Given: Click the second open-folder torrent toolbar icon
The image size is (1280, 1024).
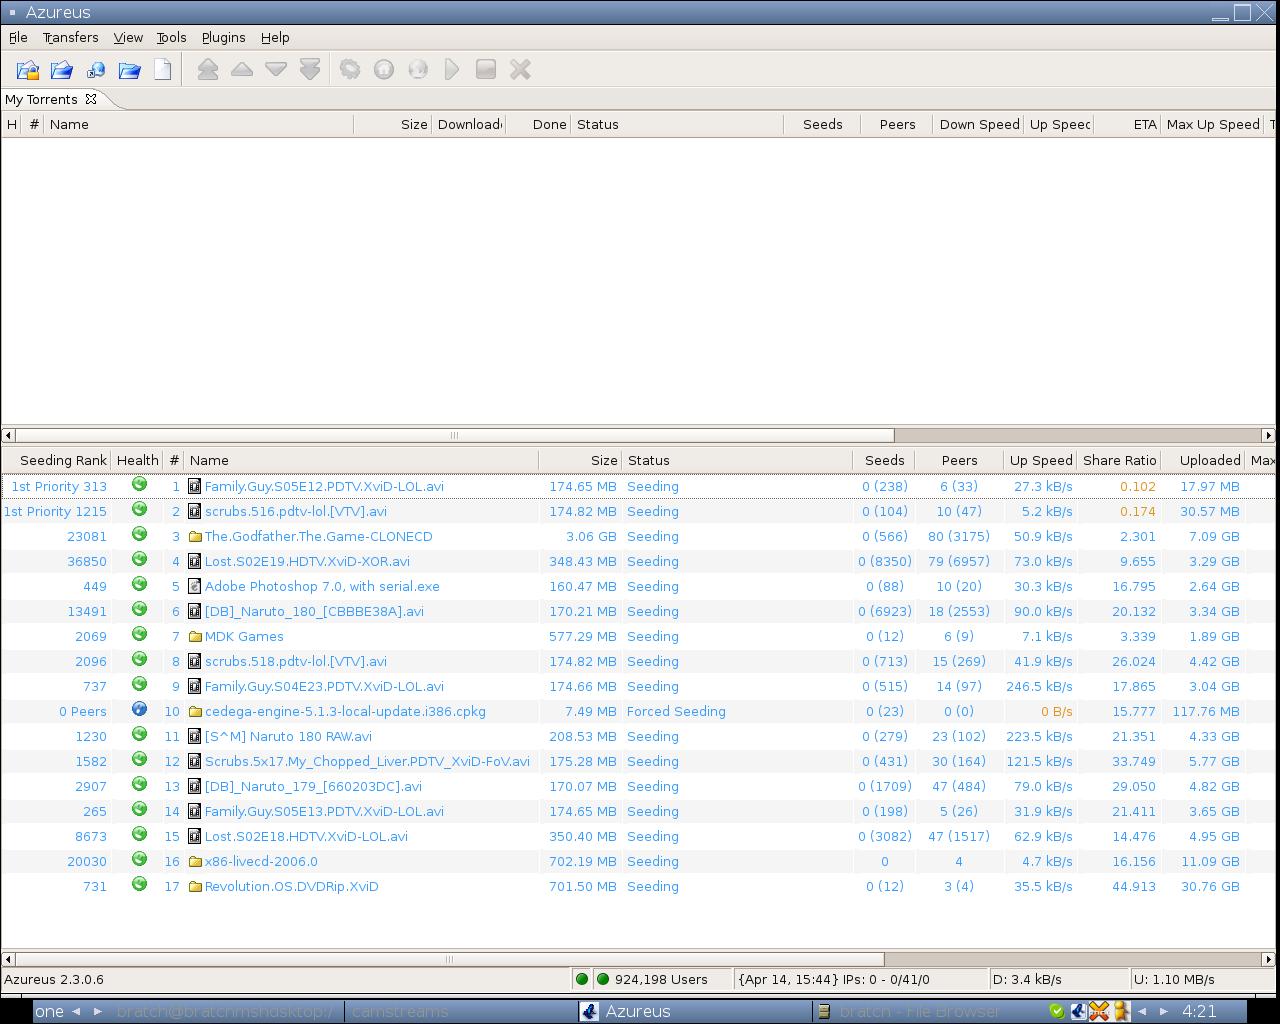Looking at the screenshot, I should [x=62, y=70].
